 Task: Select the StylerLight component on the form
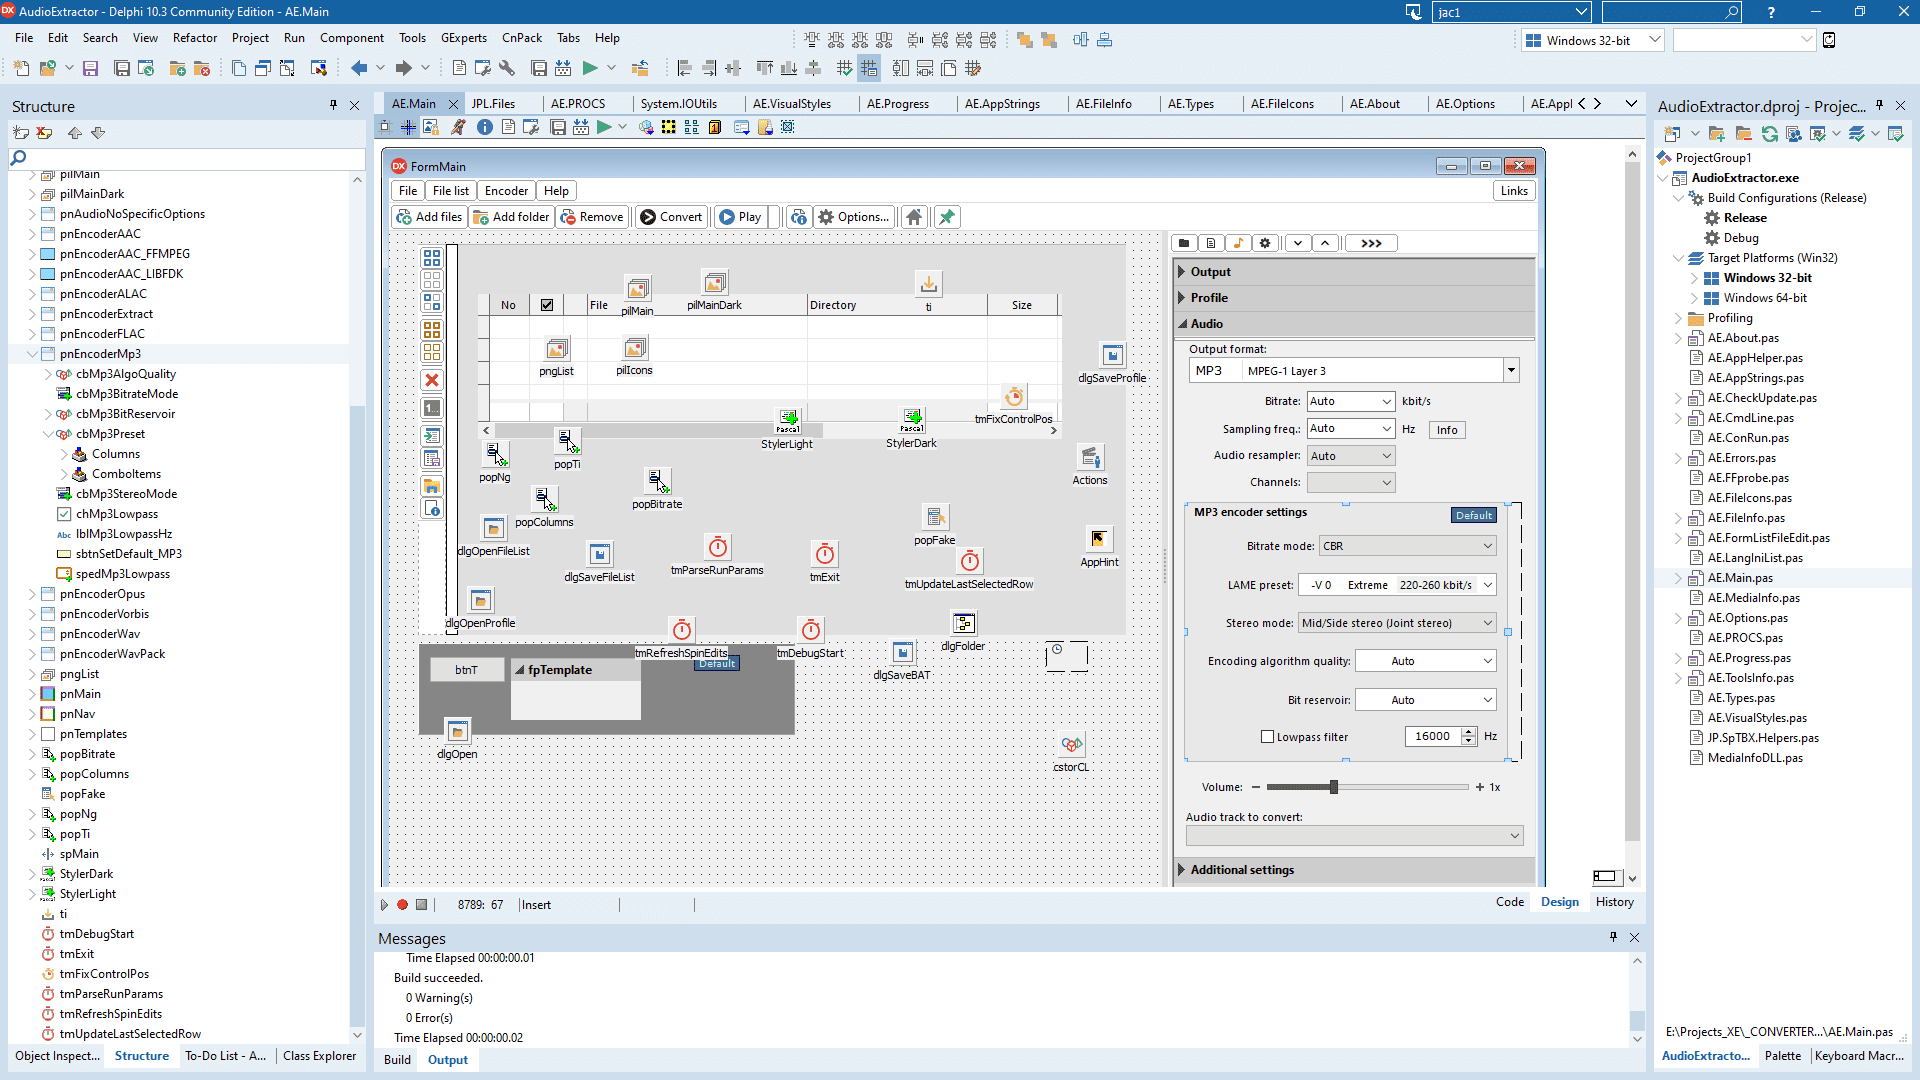tap(788, 421)
